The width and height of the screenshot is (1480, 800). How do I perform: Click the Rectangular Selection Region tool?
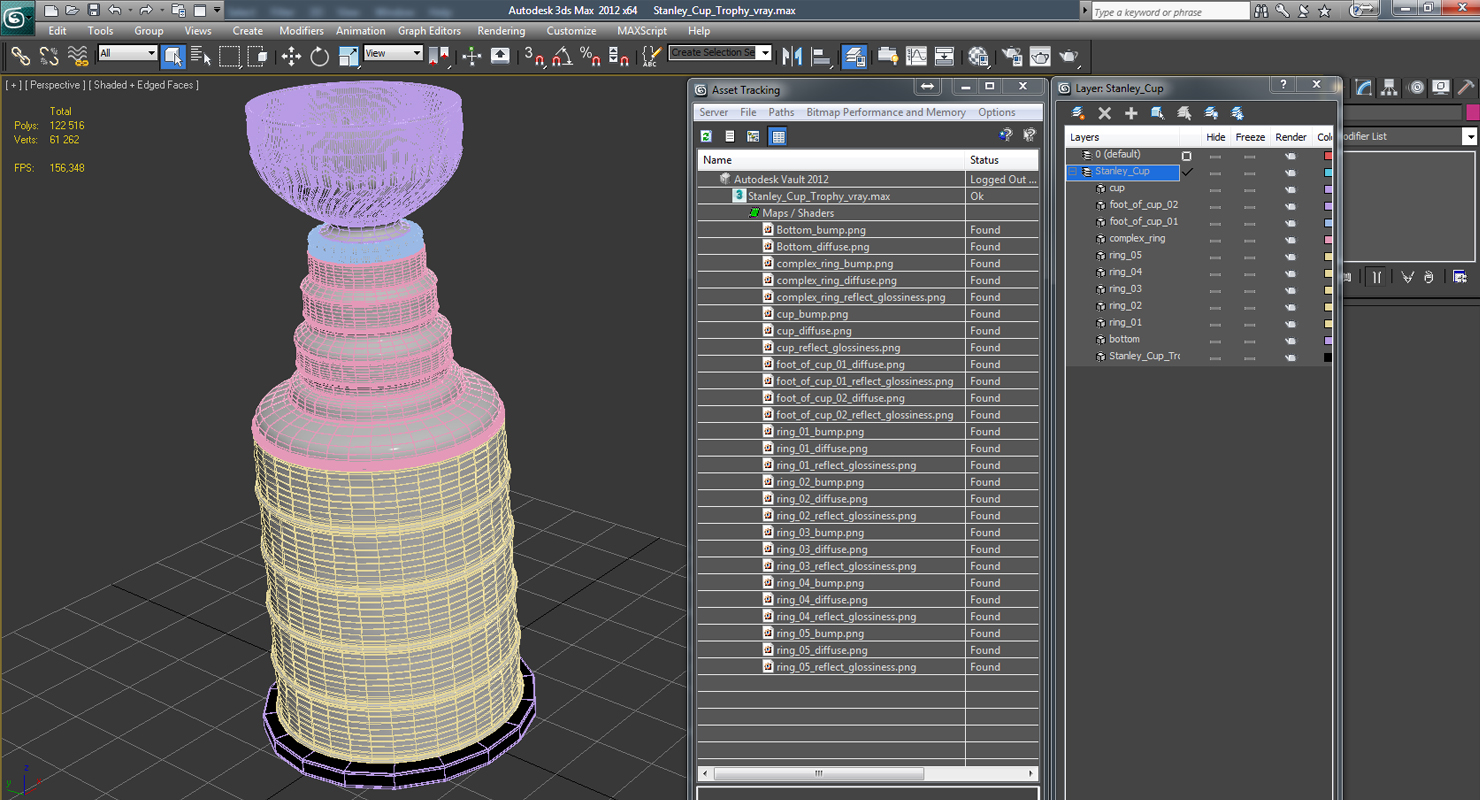pyautogui.click(x=229, y=56)
